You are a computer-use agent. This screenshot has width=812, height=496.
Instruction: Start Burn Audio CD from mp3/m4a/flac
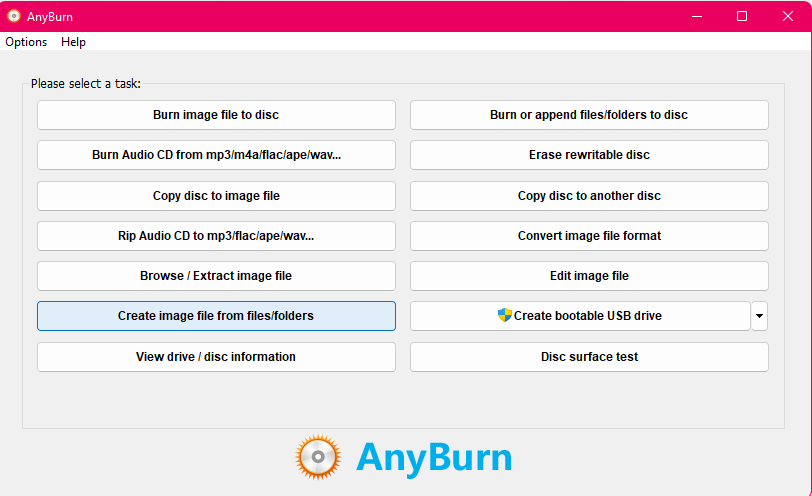[216, 155]
